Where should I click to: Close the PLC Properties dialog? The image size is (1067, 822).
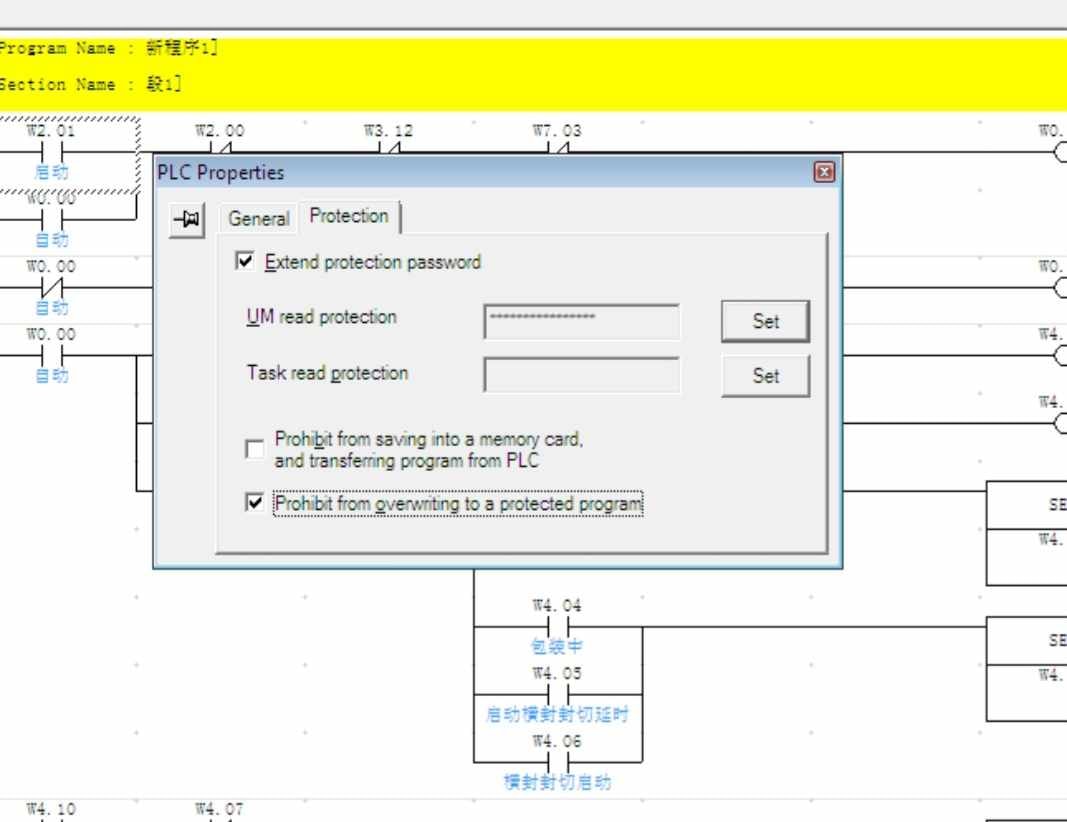tap(824, 172)
